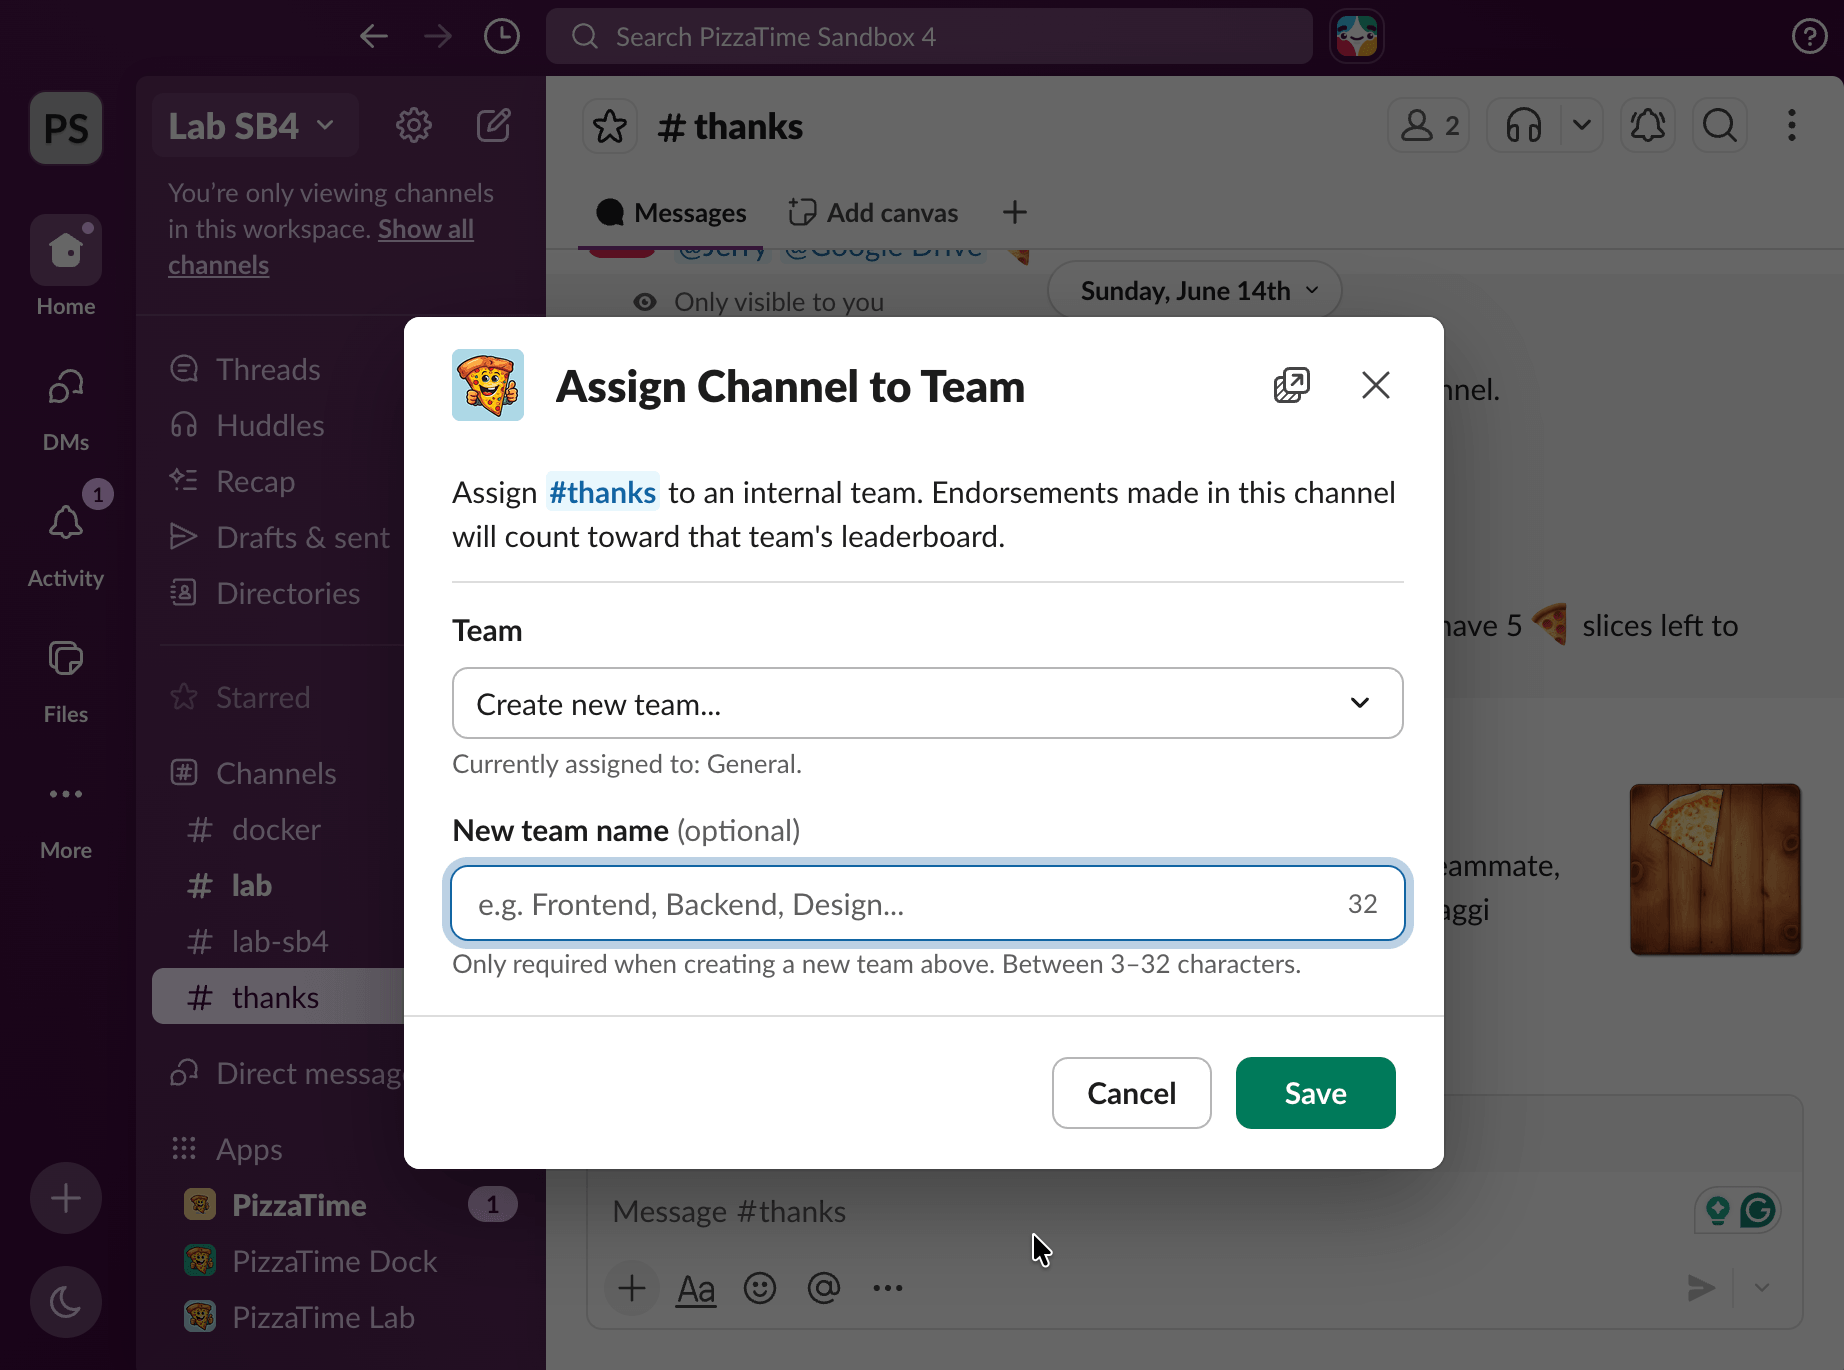Open the help question mark icon
The image size is (1844, 1370).
(1809, 37)
